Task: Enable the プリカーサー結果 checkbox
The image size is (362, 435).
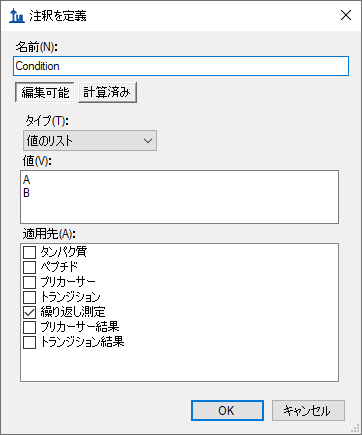Action: click(x=29, y=327)
